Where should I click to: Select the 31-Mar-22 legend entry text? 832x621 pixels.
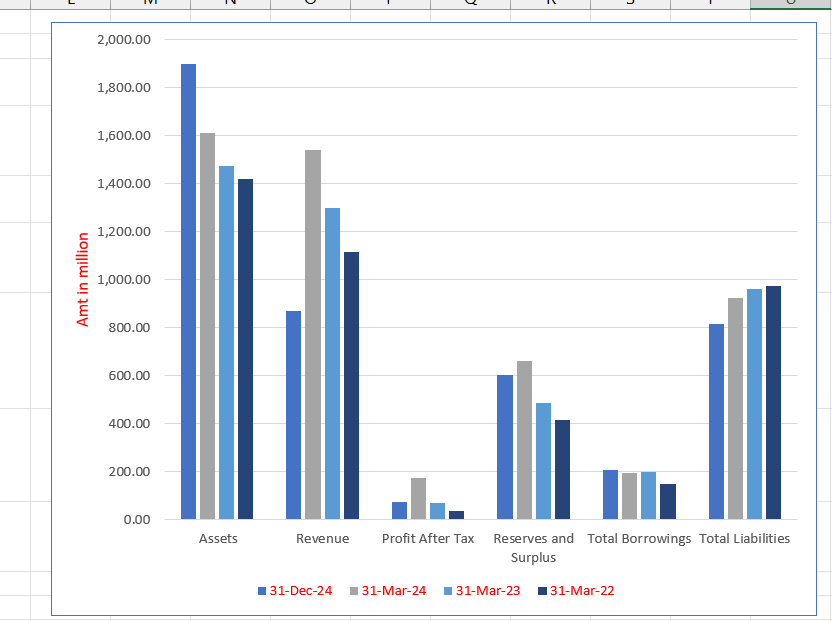coord(582,591)
